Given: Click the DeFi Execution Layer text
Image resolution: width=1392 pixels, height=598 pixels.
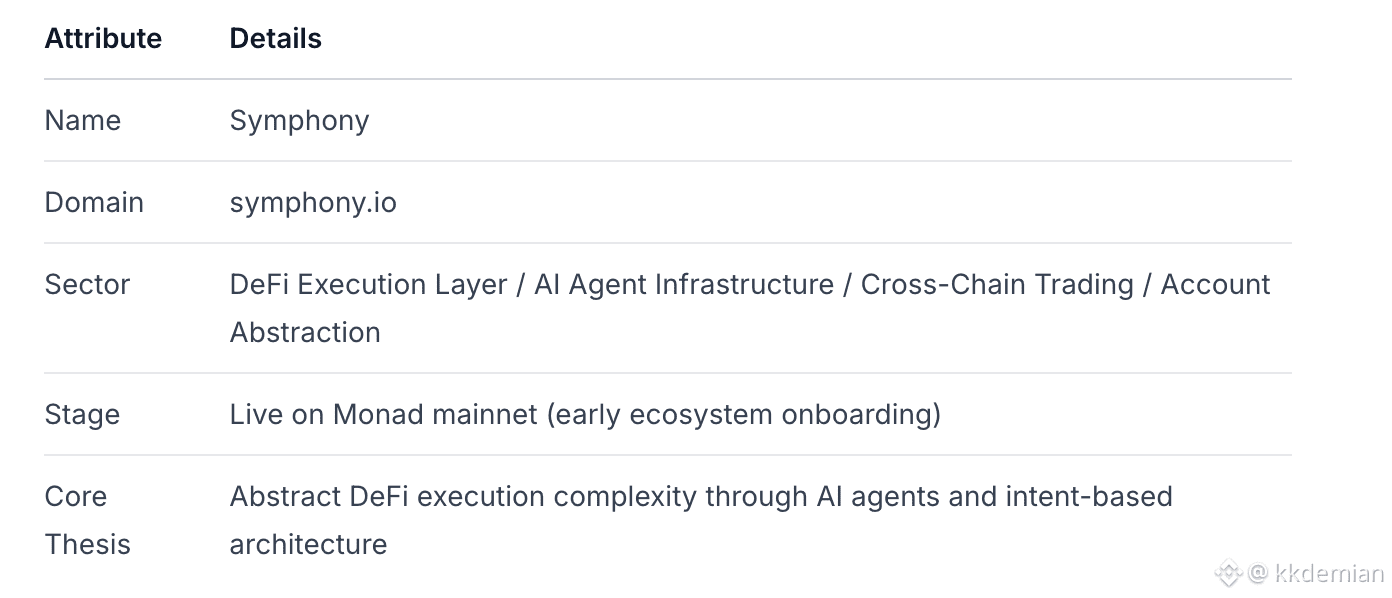Looking at the screenshot, I should (368, 284).
